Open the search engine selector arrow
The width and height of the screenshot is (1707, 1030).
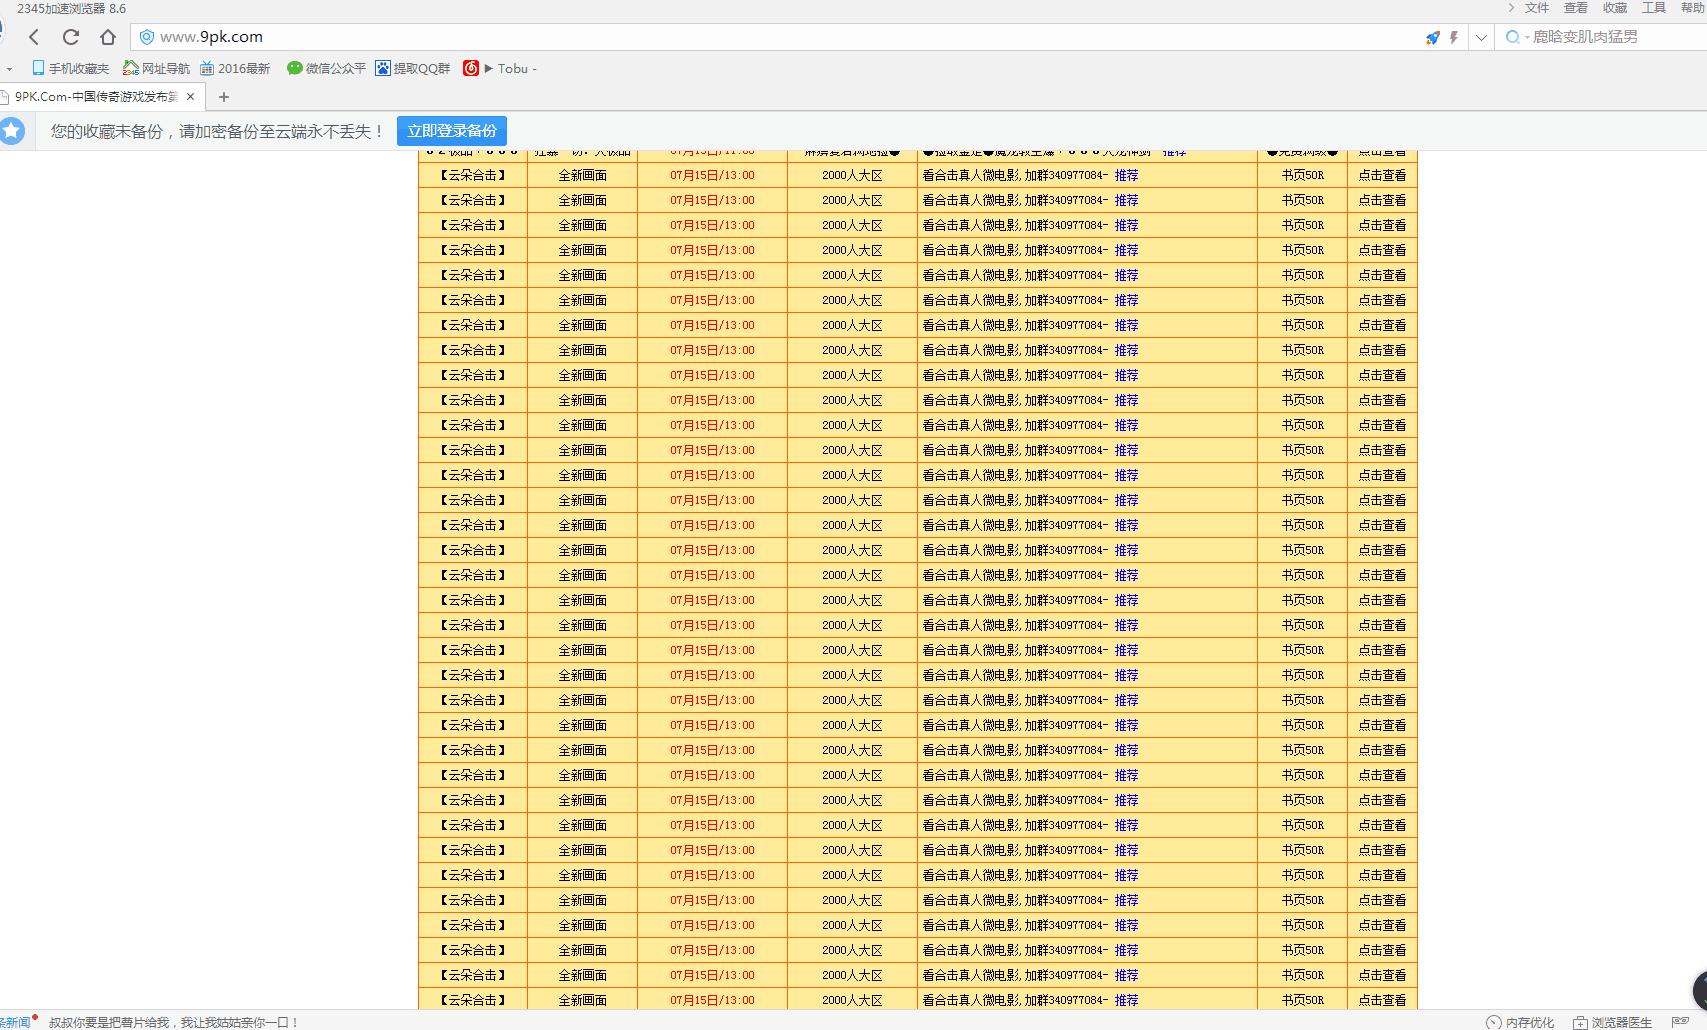pos(1527,38)
